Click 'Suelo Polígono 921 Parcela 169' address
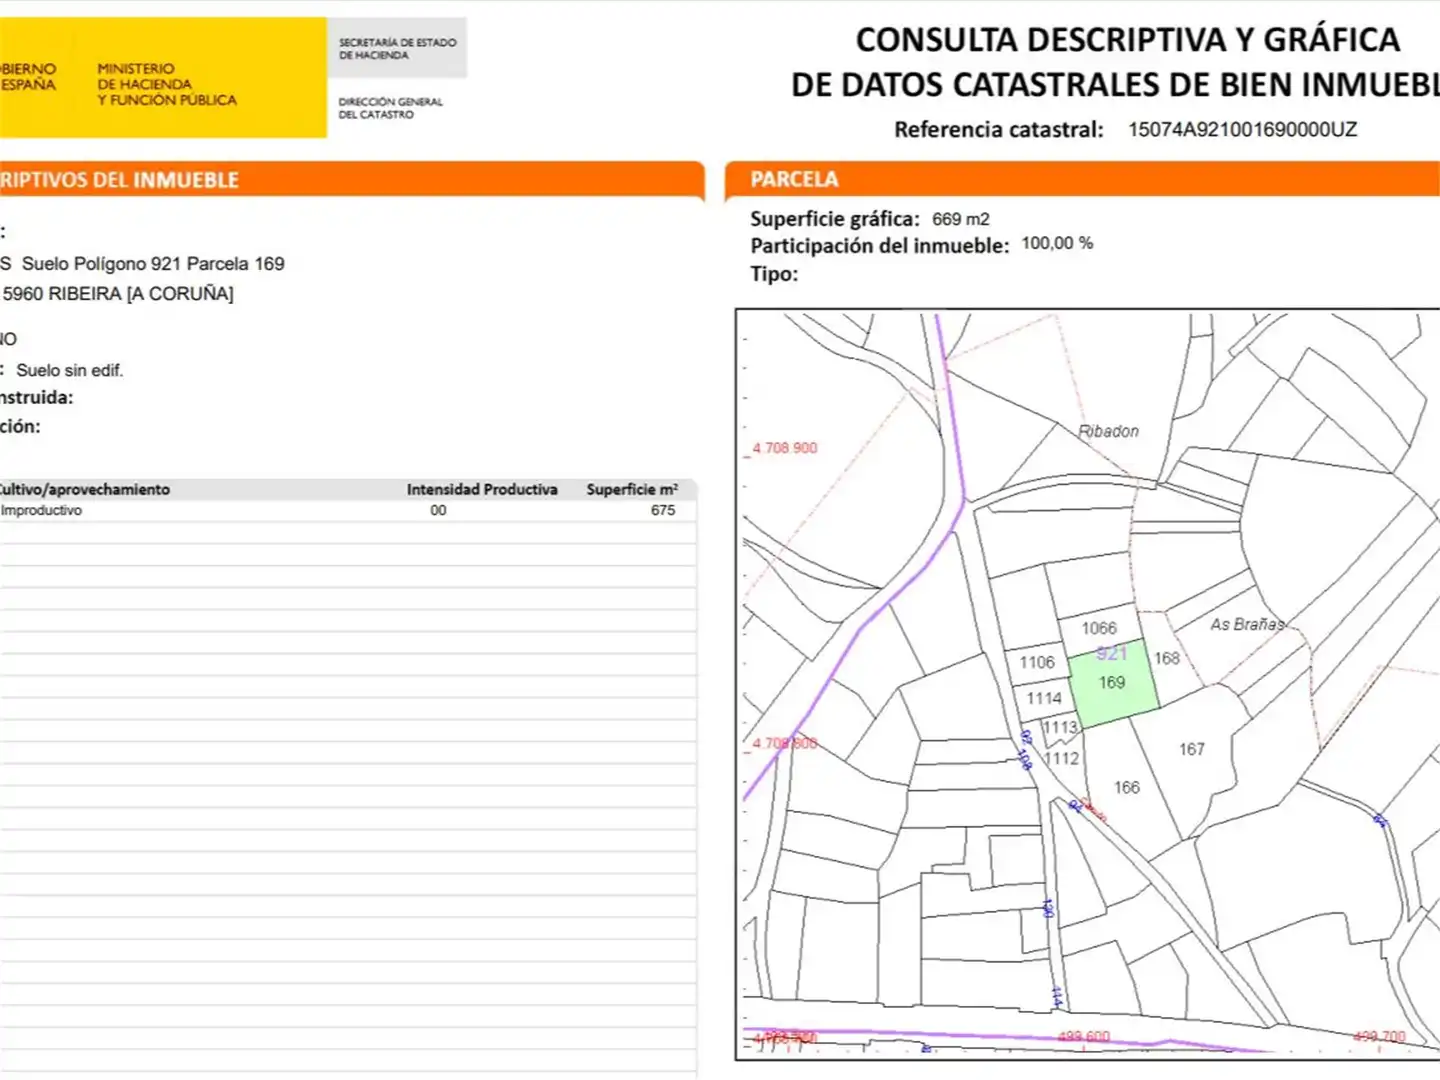The height and width of the screenshot is (1080, 1440). tap(153, 264)
